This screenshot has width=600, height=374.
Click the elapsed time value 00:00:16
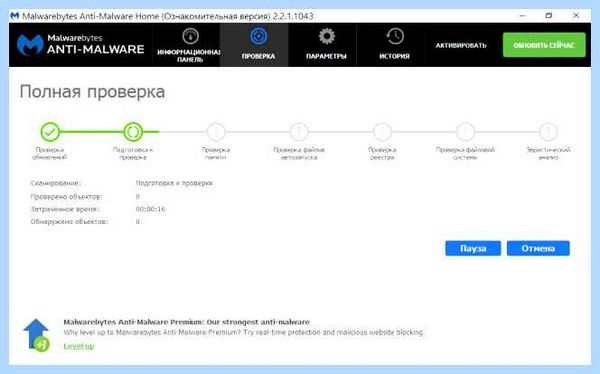[150, 209]
